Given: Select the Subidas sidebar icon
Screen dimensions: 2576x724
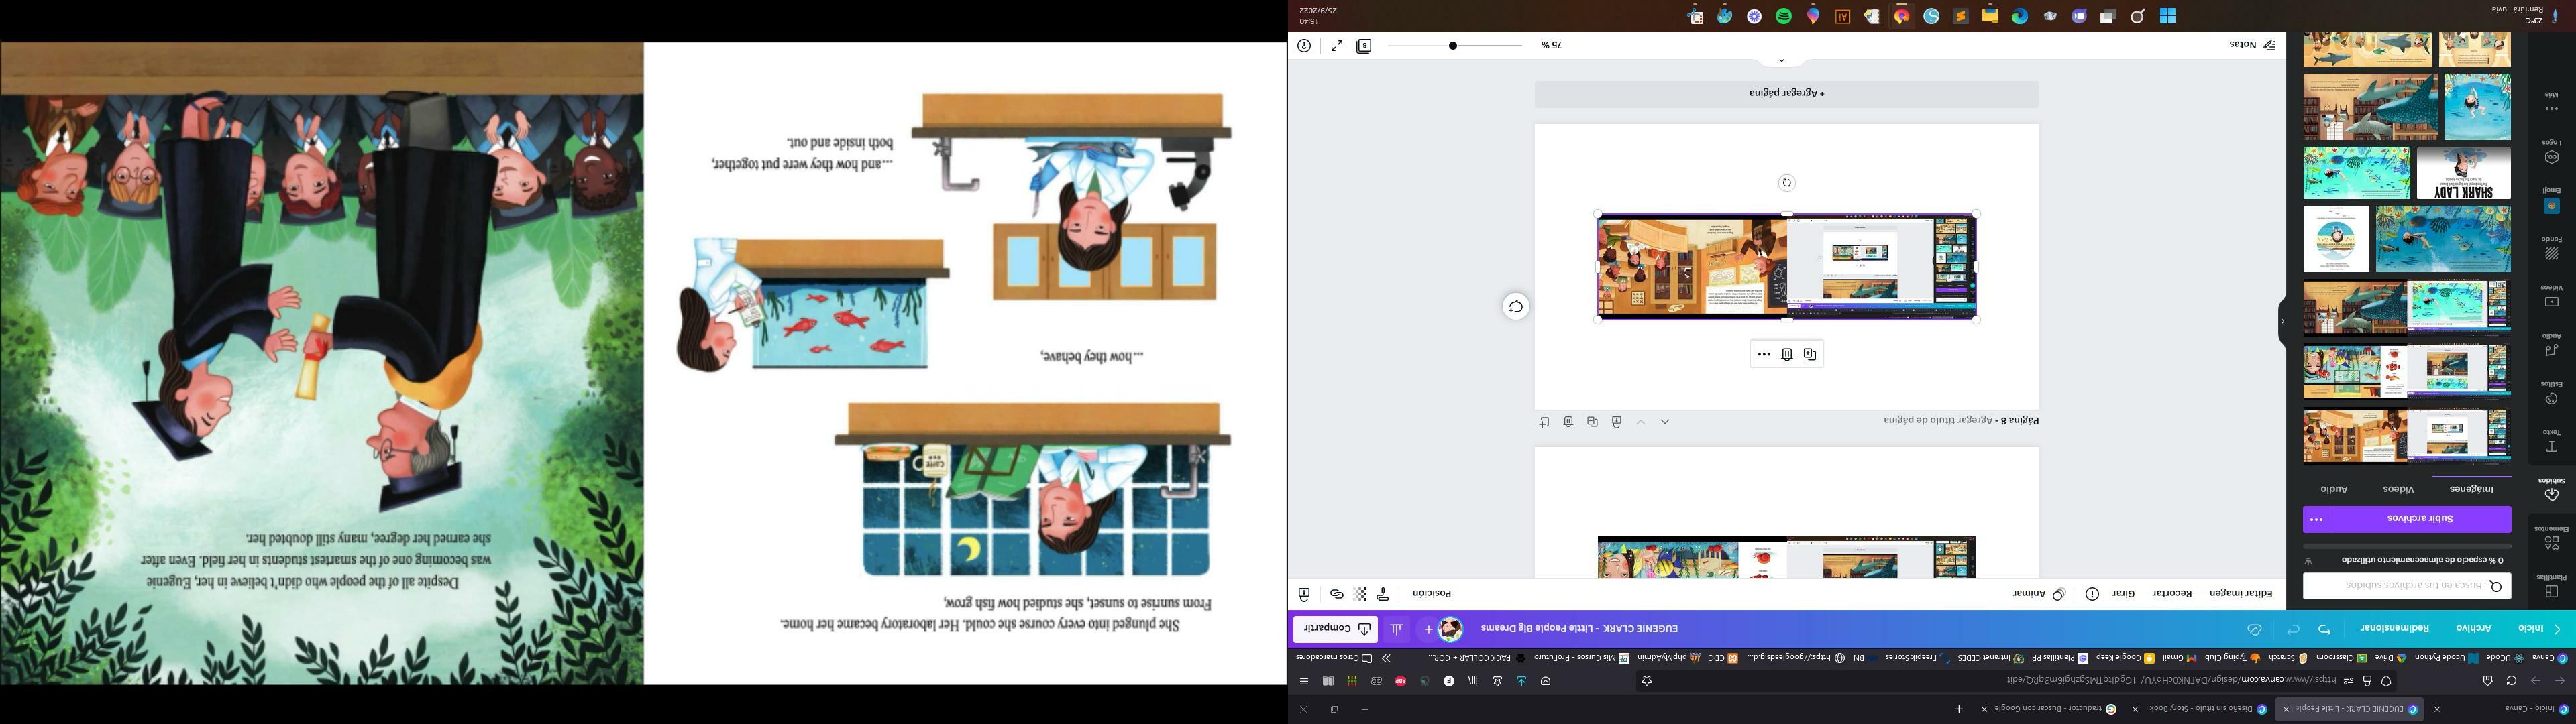Looking at the screenshot, I should click(x=2551, y=489).
